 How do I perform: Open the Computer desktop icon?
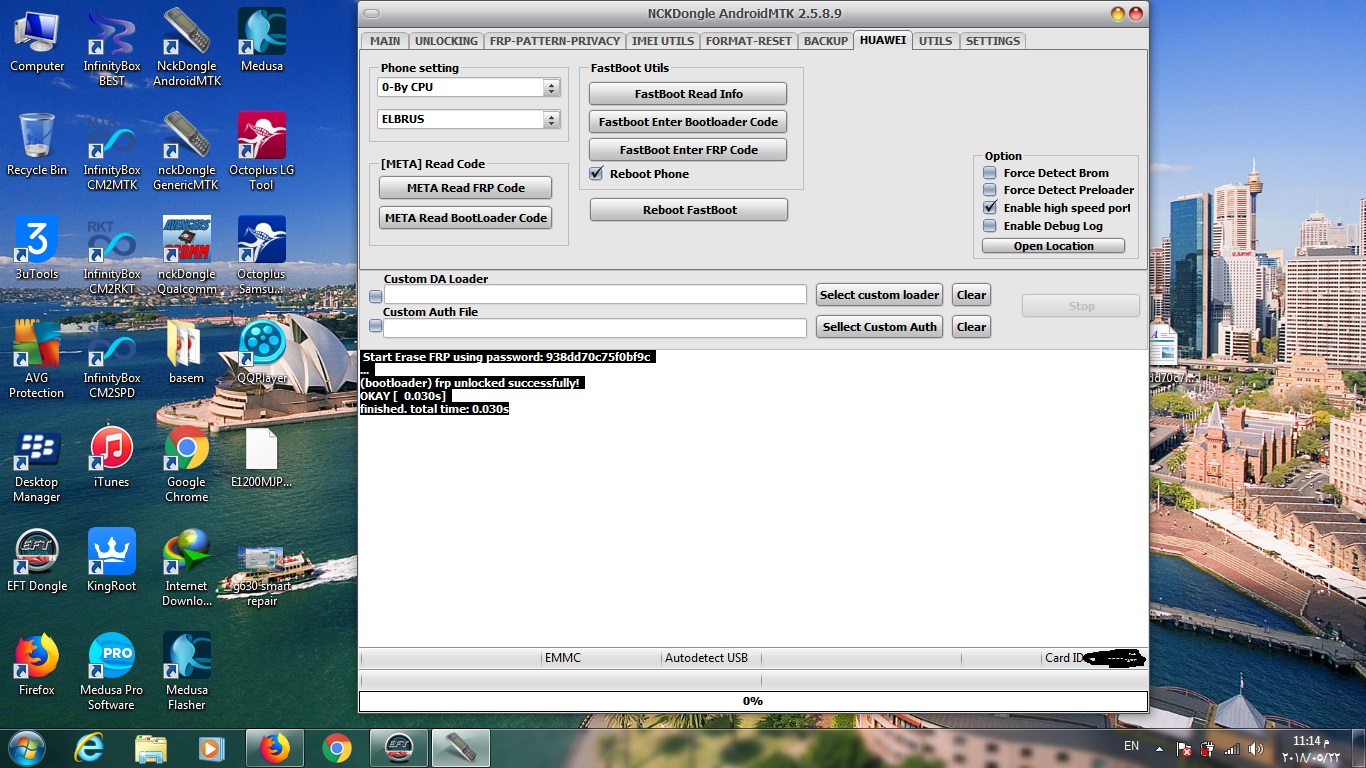(x=37, y=42)
